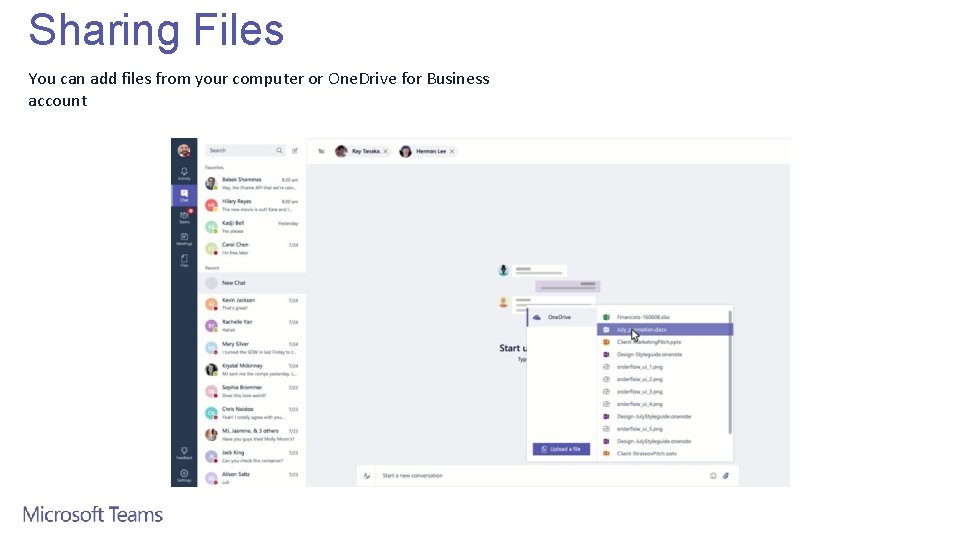The image size is (960, 540).
Task: Open the chat with Babak Shammas
Action: (252, 184)
